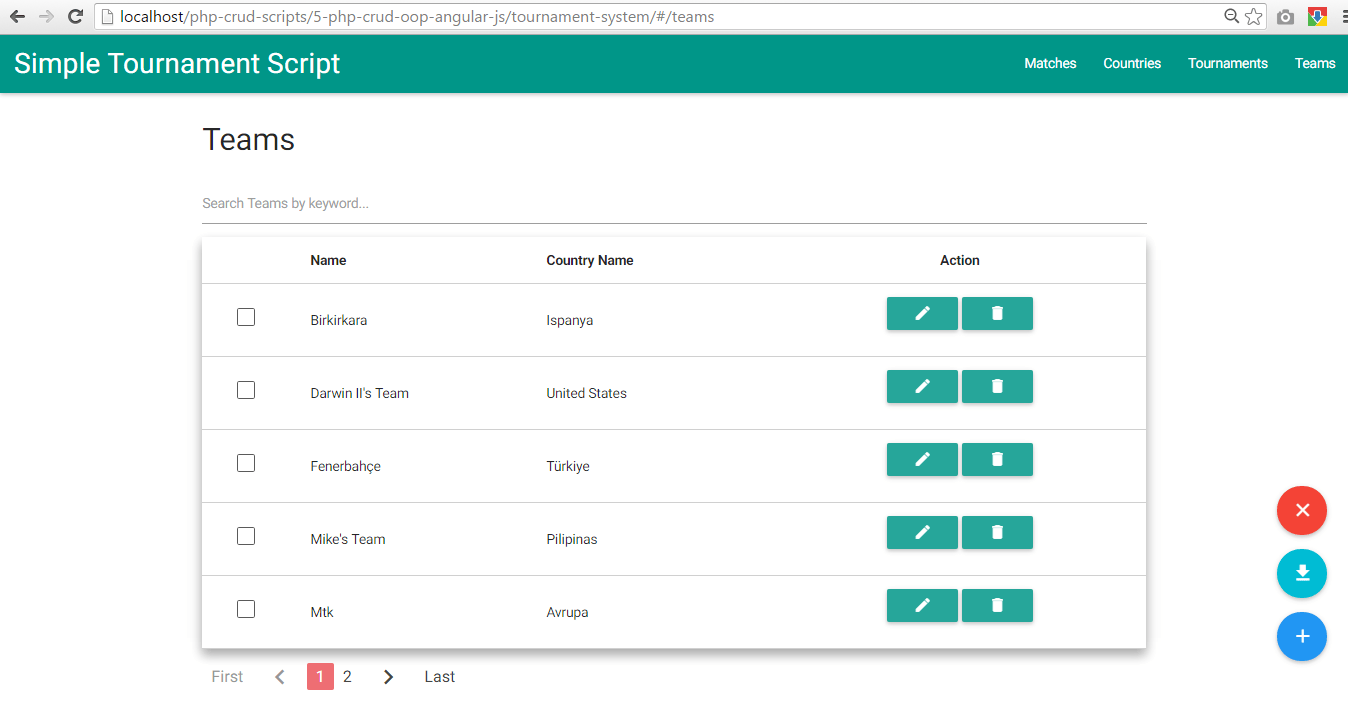
Task: Check the Darwin II's Team row checkbox
Action: (x=246, y=390)
